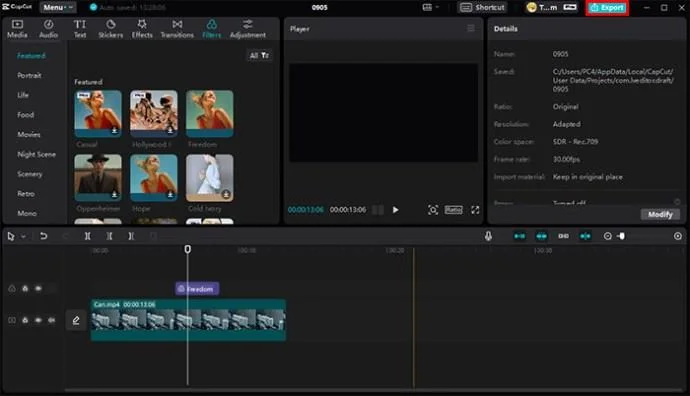Toggle the main track magnet
The width and height of the screenshot is (690, 396).
click(x=519, y=236)
